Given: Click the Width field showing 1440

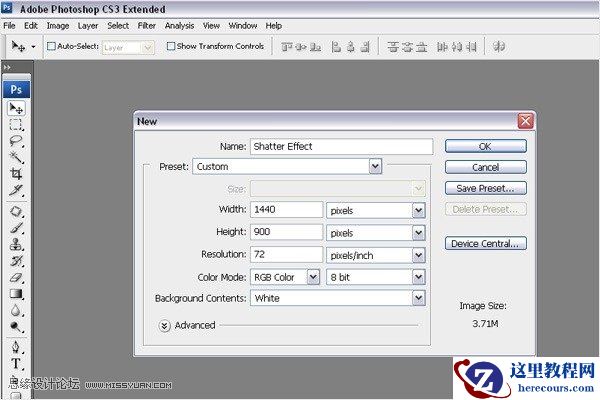Looking at the screenshot, I should (287, 210).
